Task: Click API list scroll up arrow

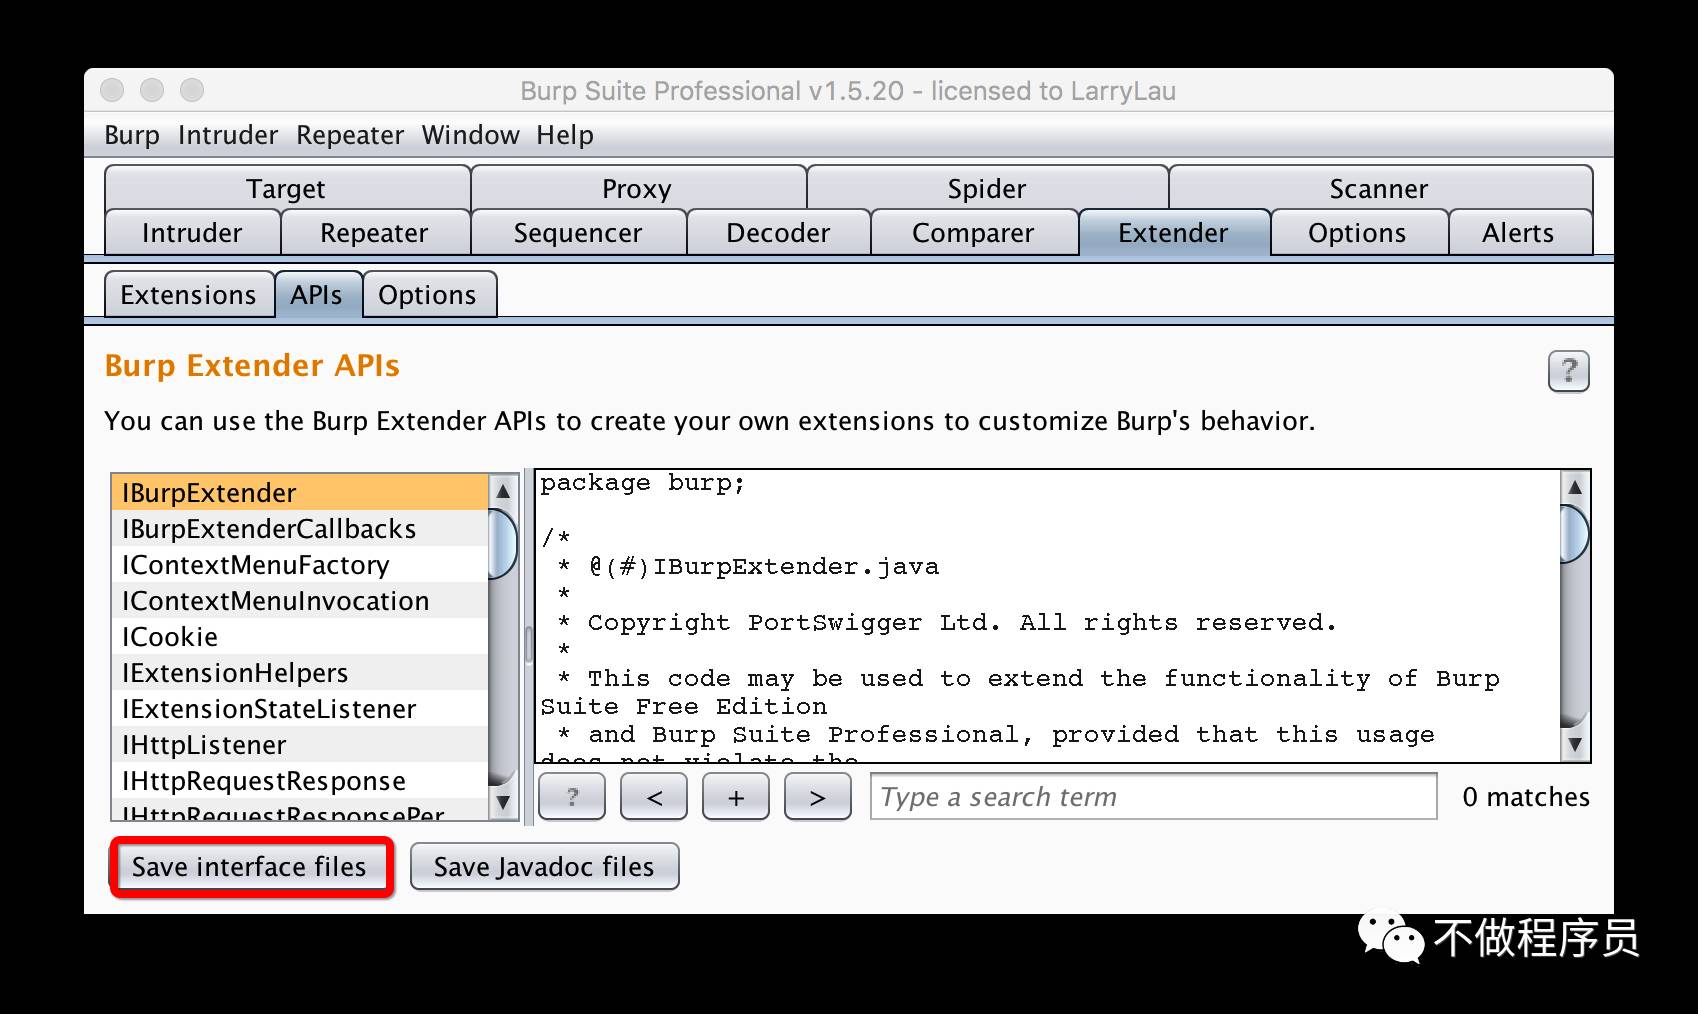Action: 503,491
